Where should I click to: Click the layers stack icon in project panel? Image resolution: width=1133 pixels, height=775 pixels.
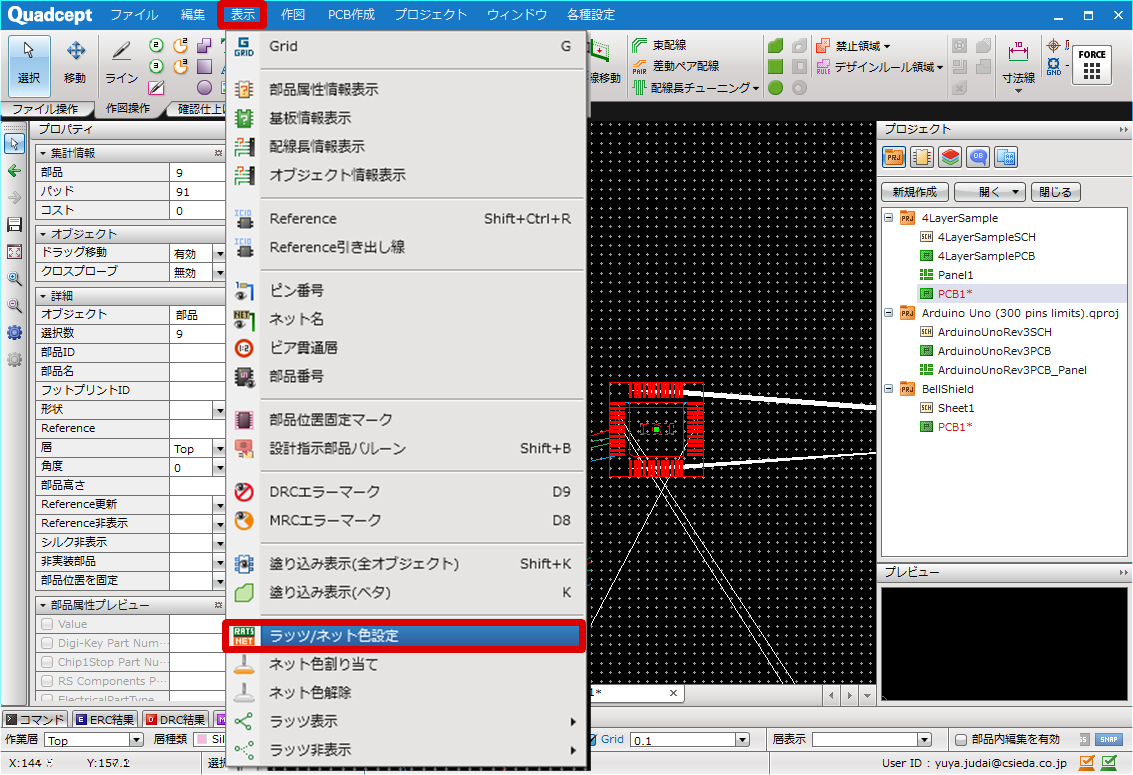(x=950, y=157)
